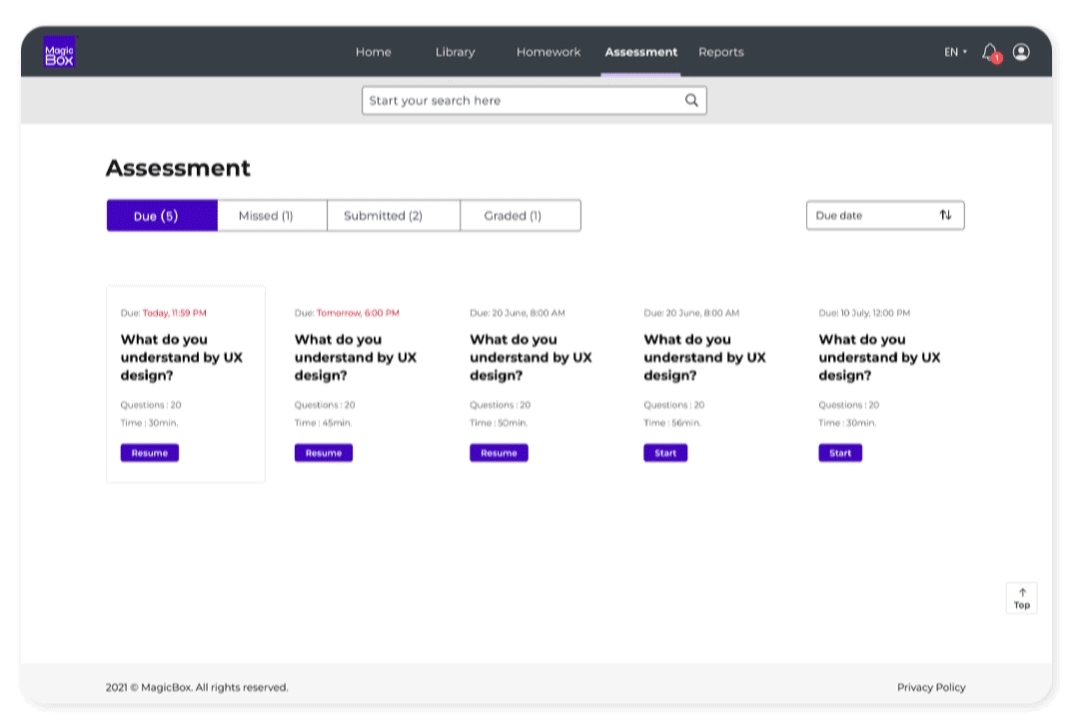Click Start on the 10 July assessment
The height and width of the screenshot is (722, 1080).
coord(840,453)
